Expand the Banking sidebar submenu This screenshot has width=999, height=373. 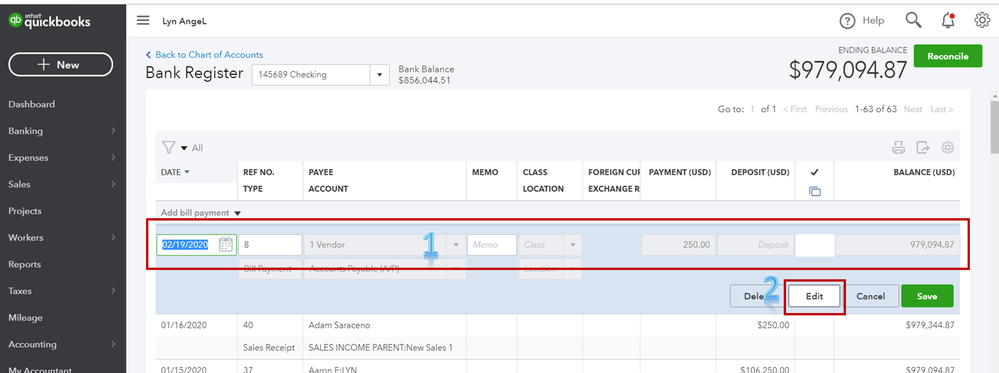113,131
